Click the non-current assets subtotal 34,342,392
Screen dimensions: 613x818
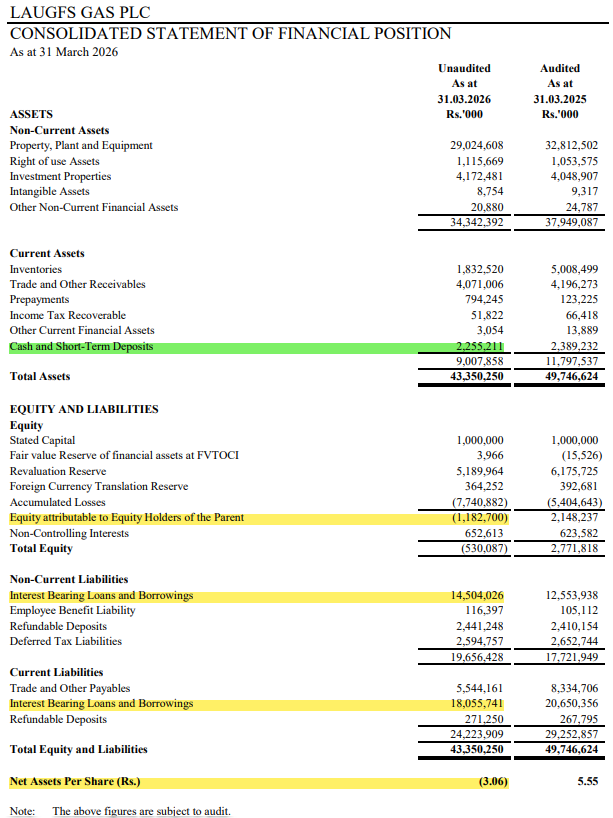[x=477, y=222]
